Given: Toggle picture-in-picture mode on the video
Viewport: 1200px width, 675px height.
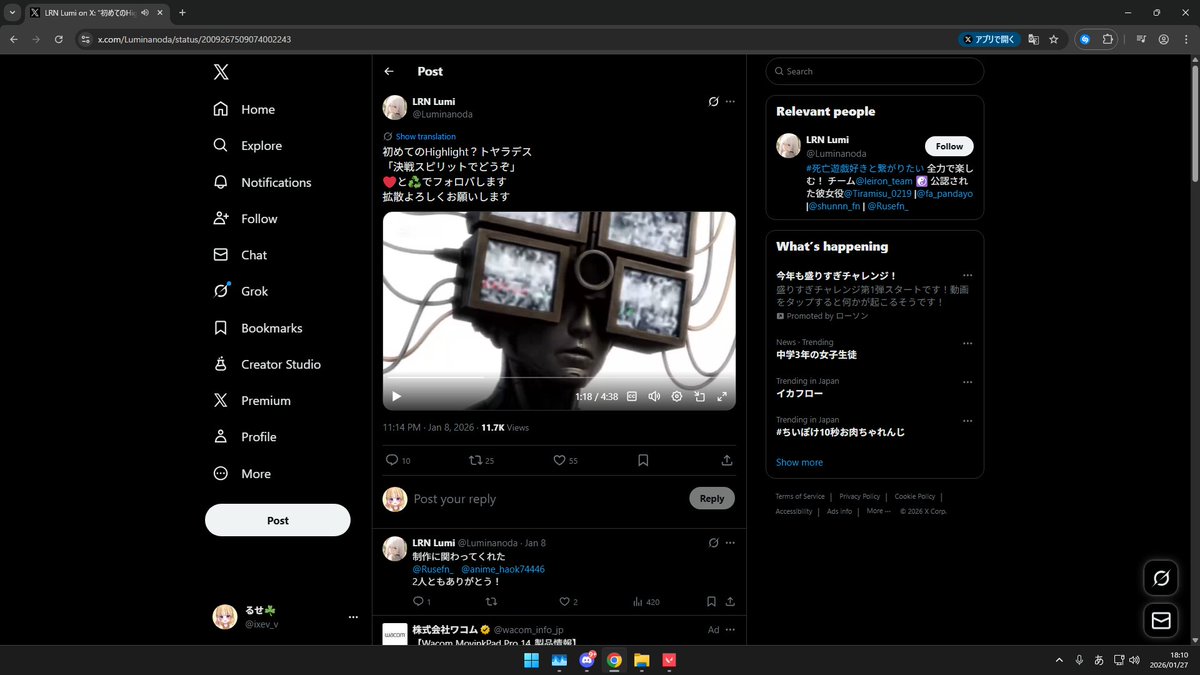Looking at the screenshot, I should click(x=700, y=396).
